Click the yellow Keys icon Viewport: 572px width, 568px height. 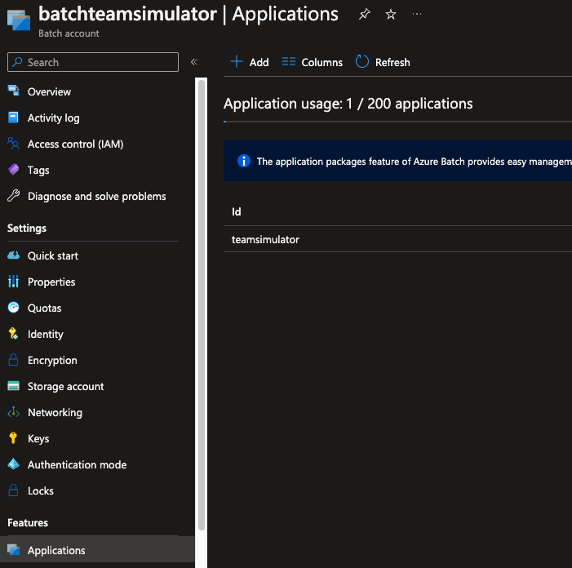click(x=13, y=438)
